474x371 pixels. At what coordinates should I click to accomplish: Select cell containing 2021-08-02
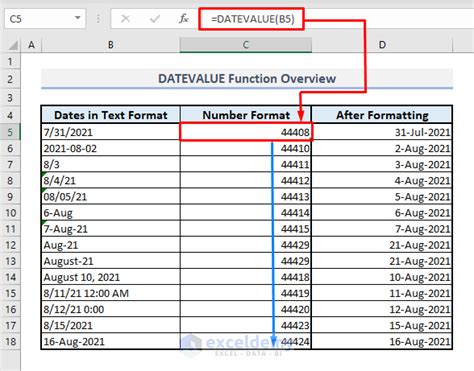click(111, 148)
